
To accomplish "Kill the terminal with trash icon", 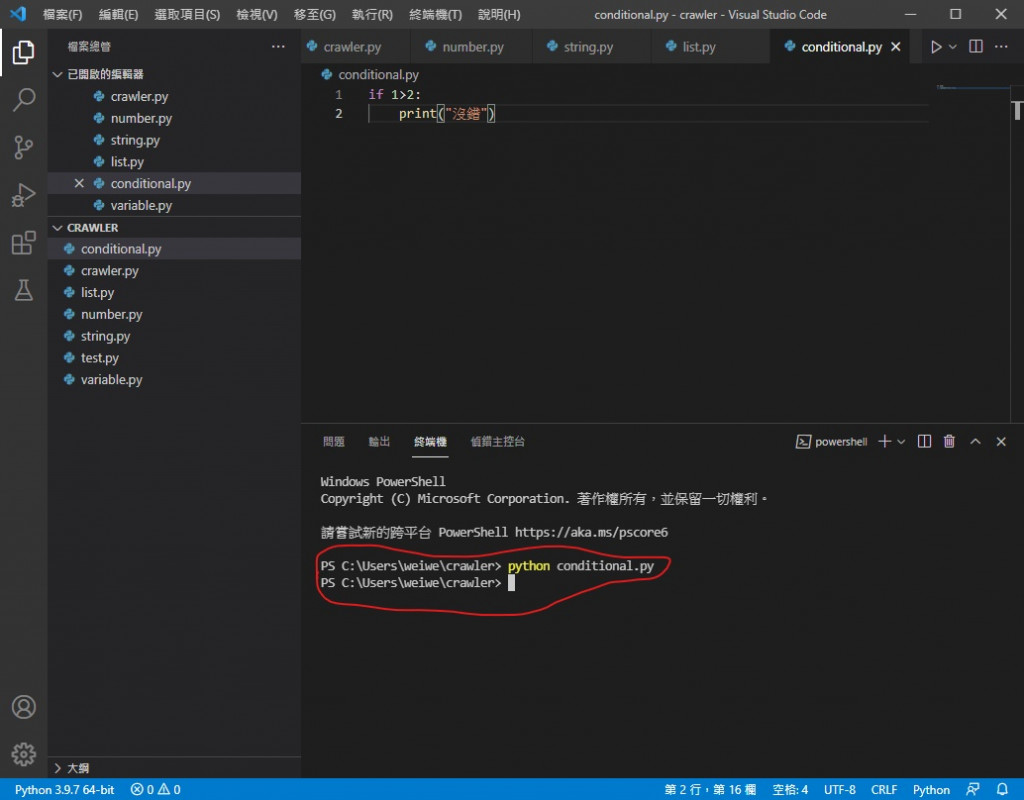I will (950, 442).
